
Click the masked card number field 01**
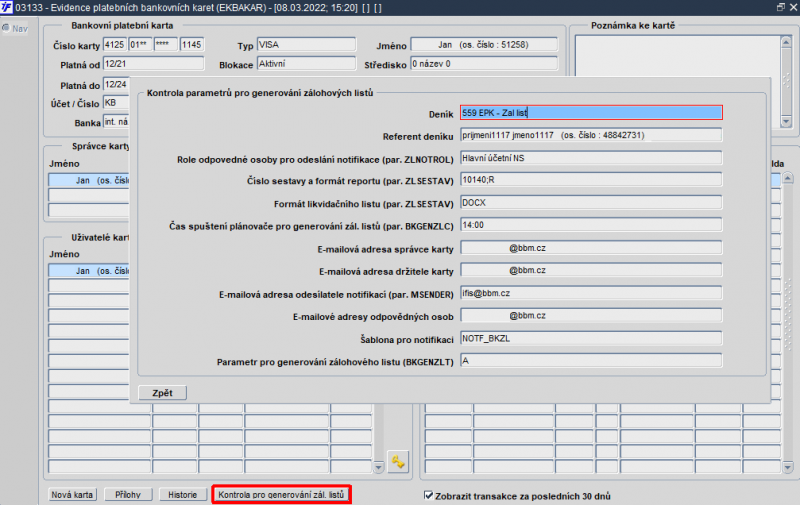tap(140, 45)
